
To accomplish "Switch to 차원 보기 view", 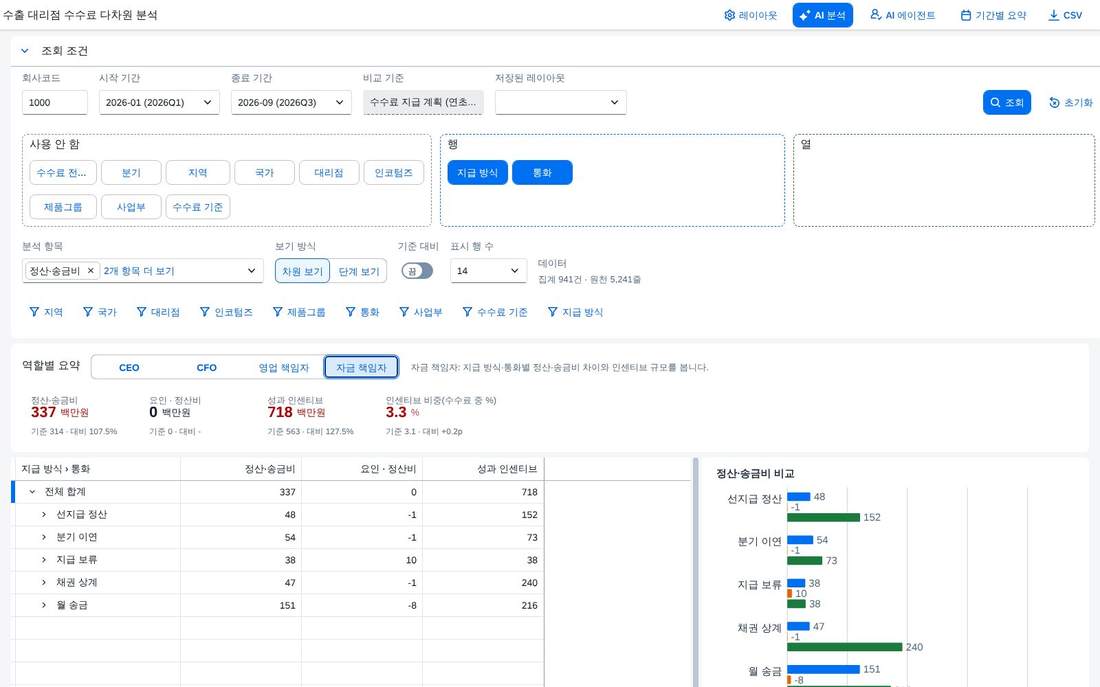I will [302, 271].
